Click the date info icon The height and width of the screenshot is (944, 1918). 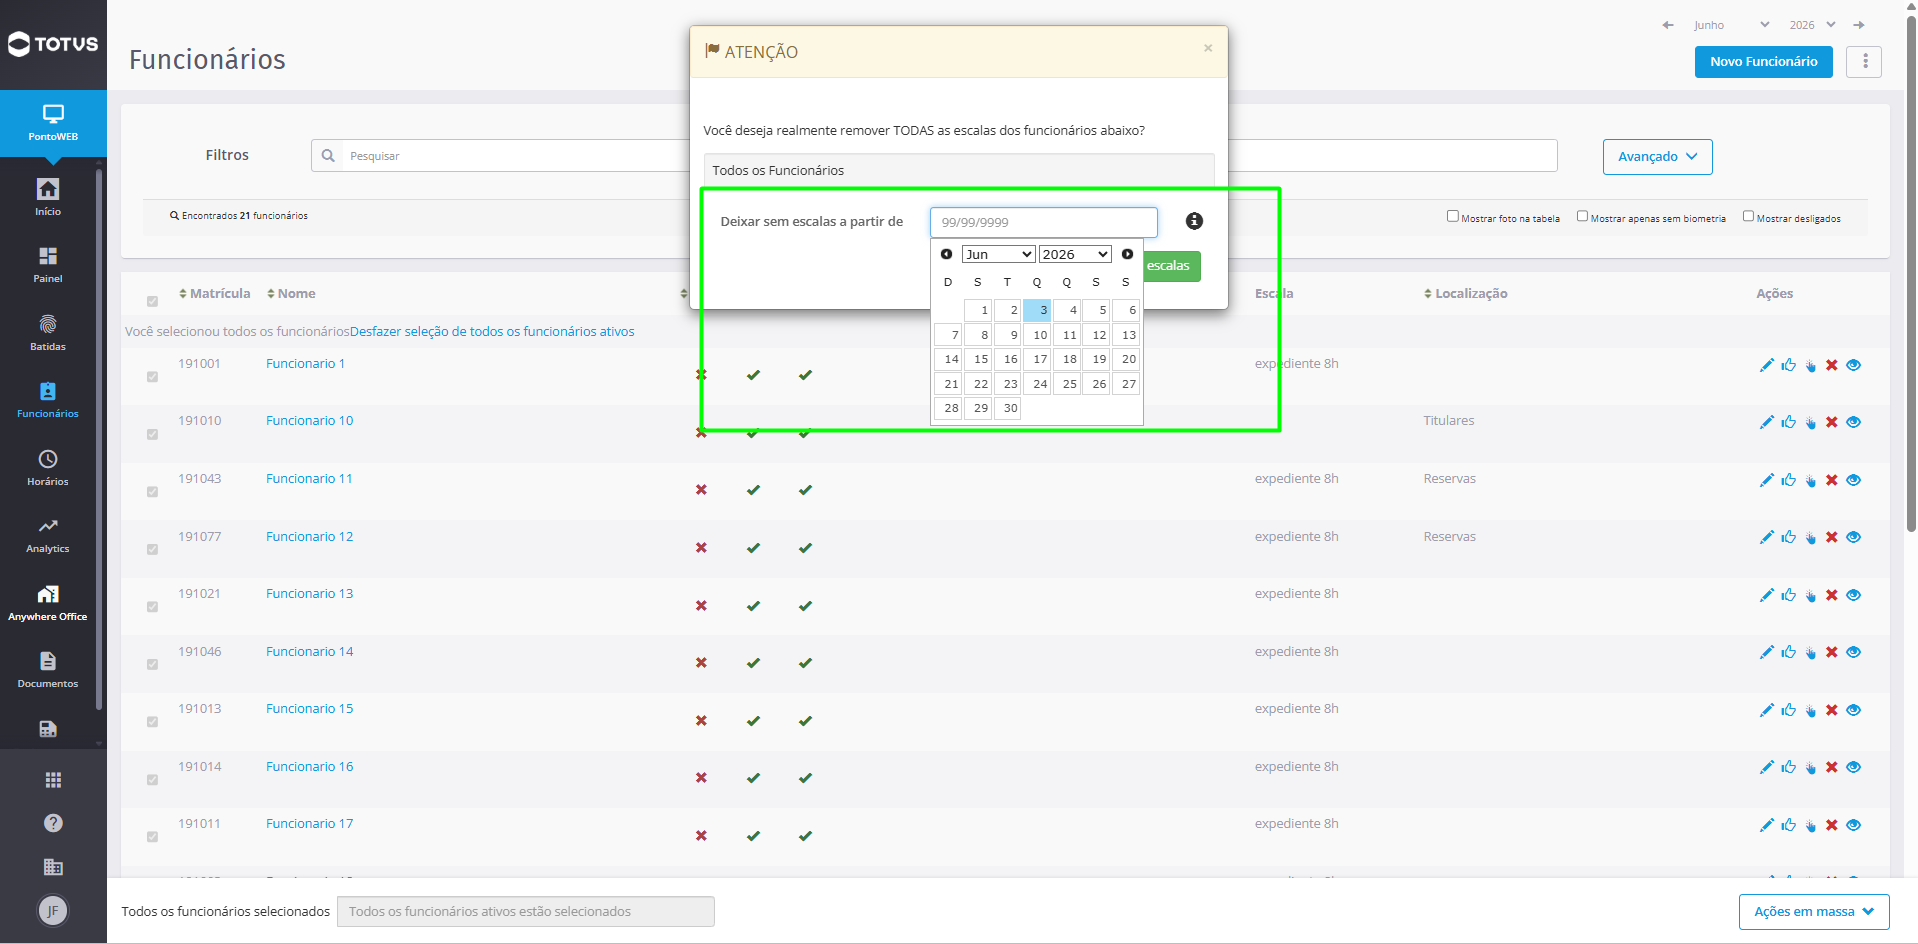click(x=1194, y=221)
